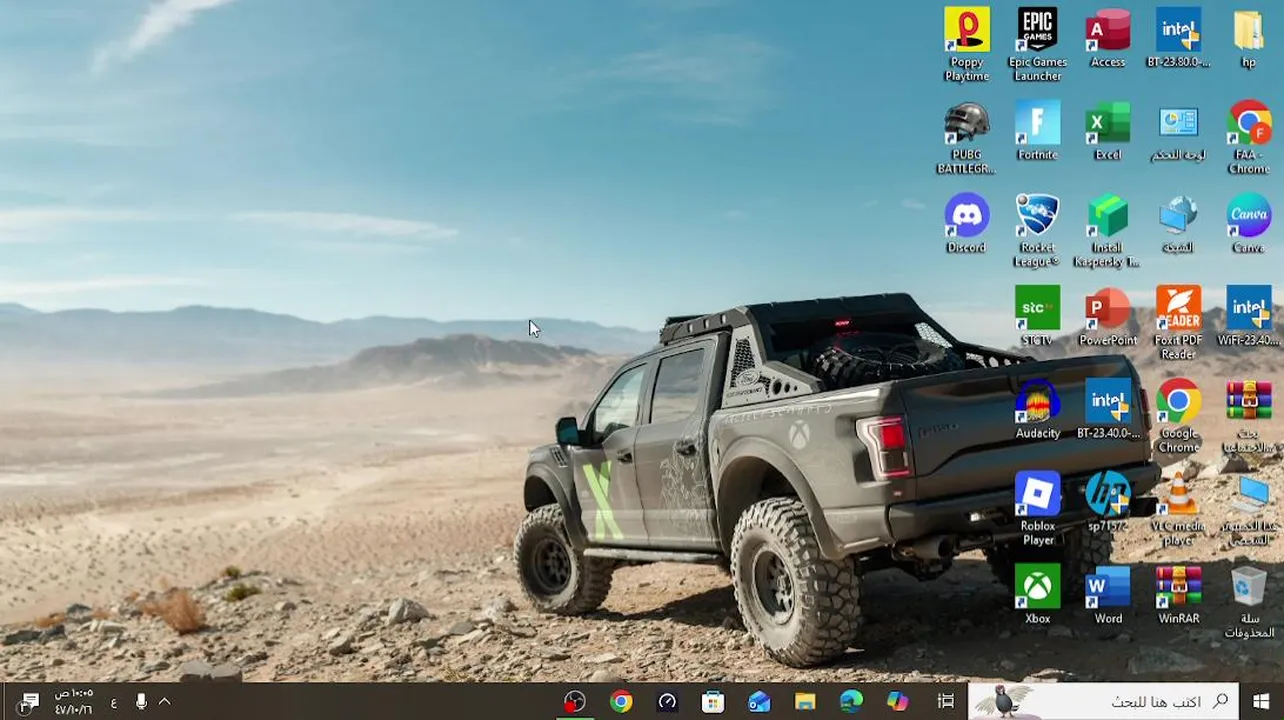Select the sp71572 HP installer icon
Image resolution: width=1284 pixels, height=720 pixels.
coord(1108,502)
